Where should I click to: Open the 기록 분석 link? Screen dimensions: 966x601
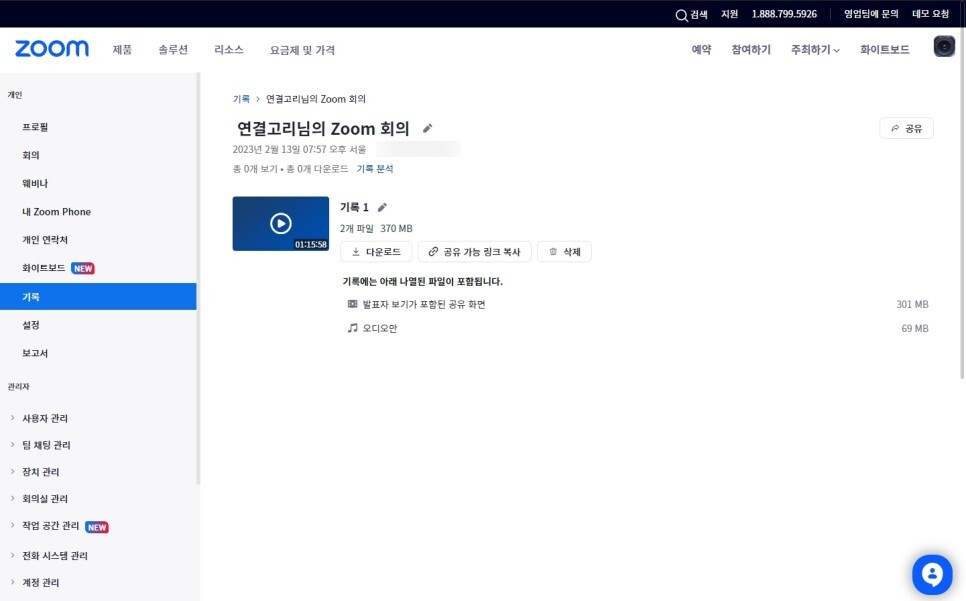[x=375, y=169]
